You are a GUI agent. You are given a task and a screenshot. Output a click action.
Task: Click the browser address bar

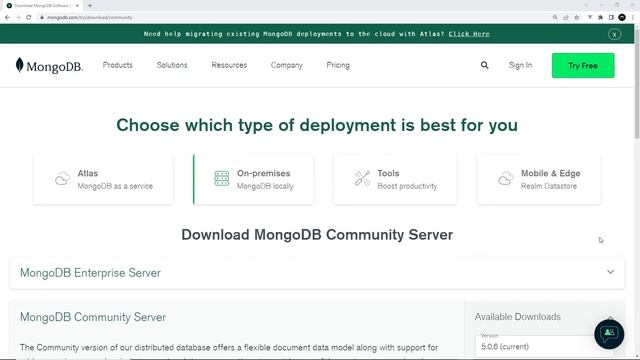(294, 18)
